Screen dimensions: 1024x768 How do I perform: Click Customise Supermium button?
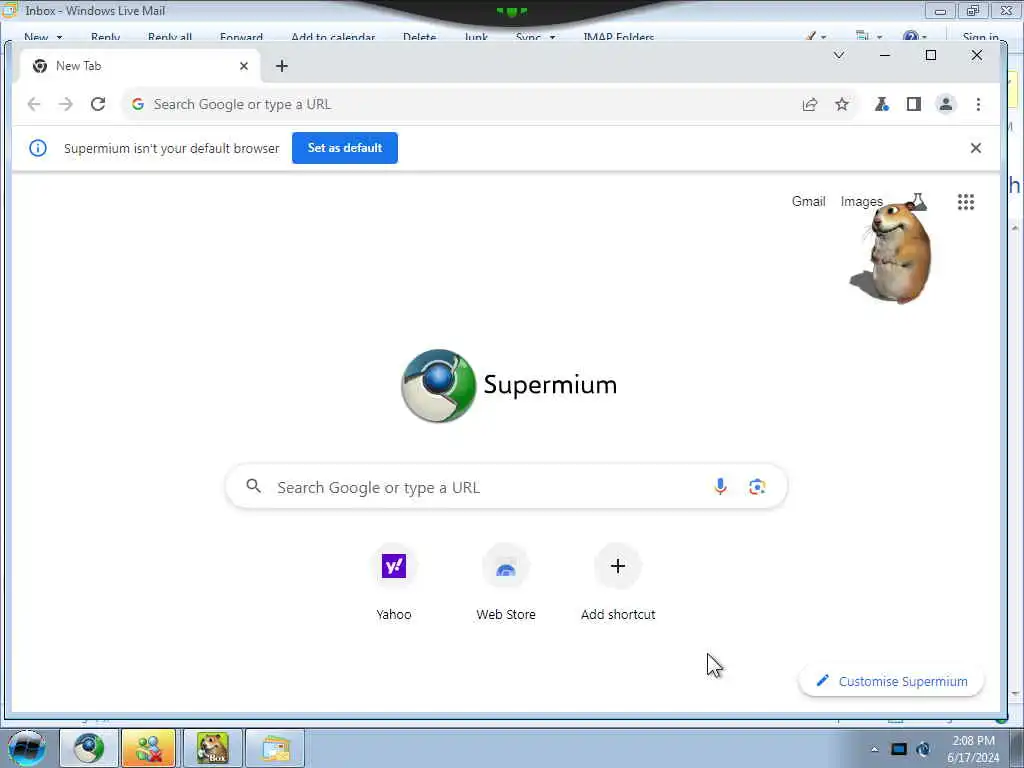891,681
